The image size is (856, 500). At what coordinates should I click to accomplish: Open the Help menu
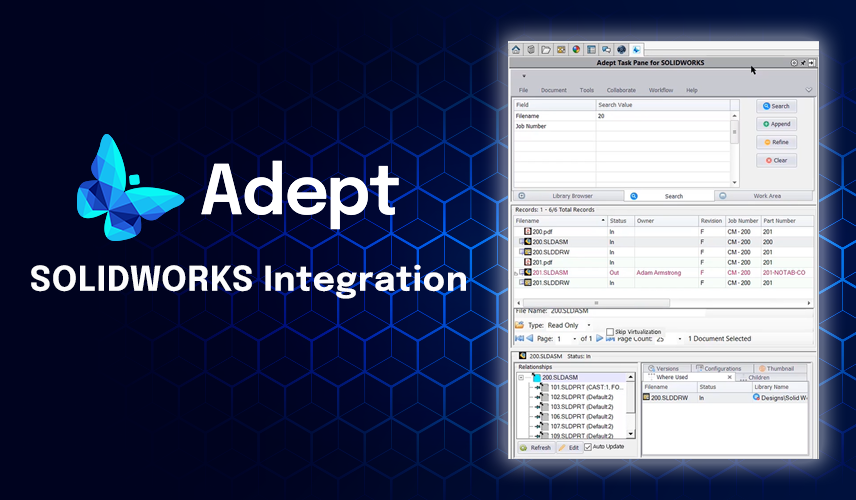tap(692, 90)
